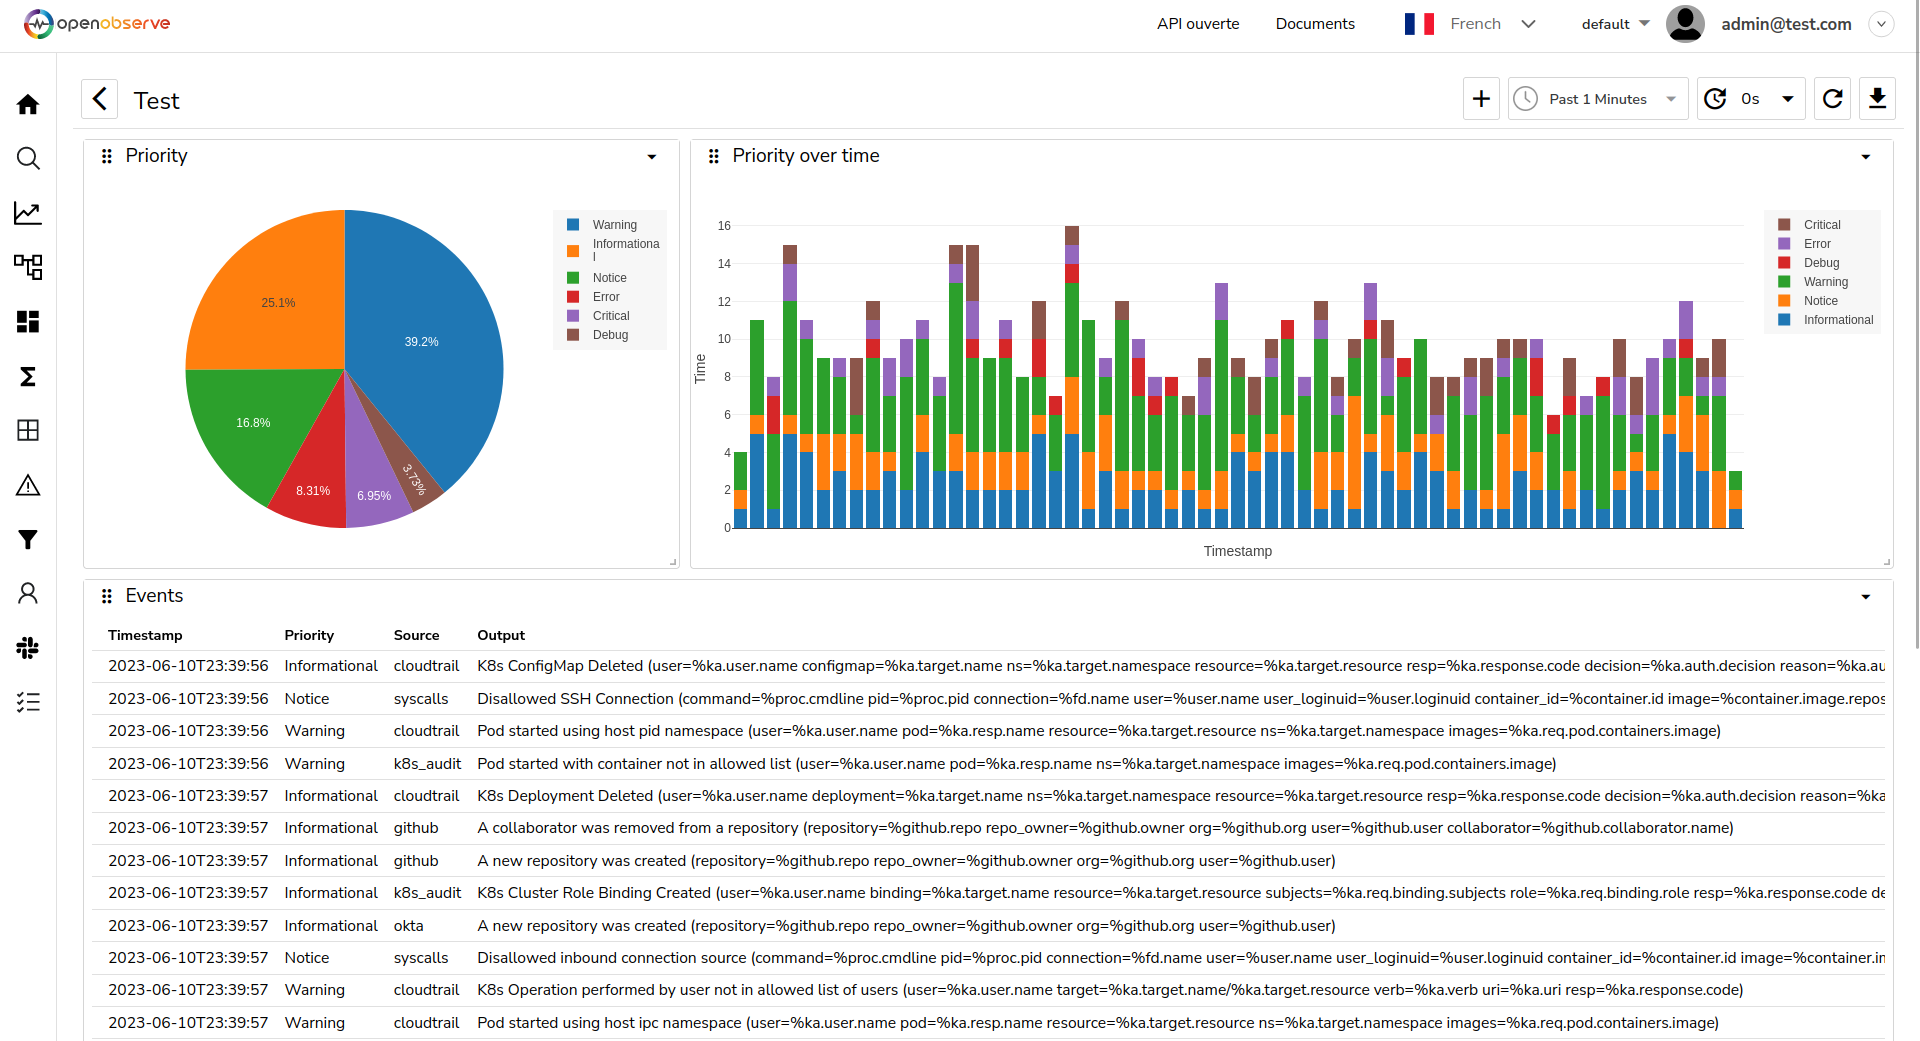Screen dimensions: 1920x1041
Task: Open the Dashboards icon in sidebar
Action: pyautogui.click(x=28, y=321)
